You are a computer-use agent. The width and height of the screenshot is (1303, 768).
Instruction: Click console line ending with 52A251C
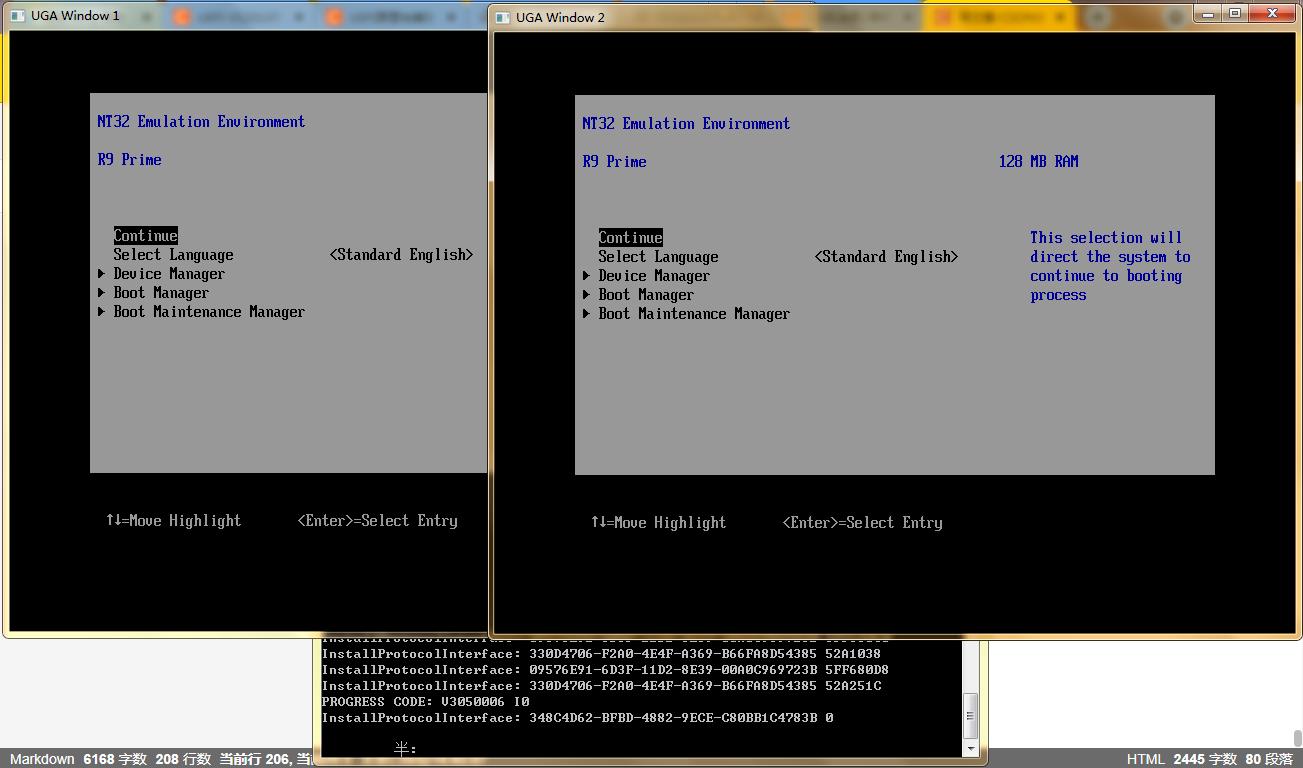click(x=601, y=686)
